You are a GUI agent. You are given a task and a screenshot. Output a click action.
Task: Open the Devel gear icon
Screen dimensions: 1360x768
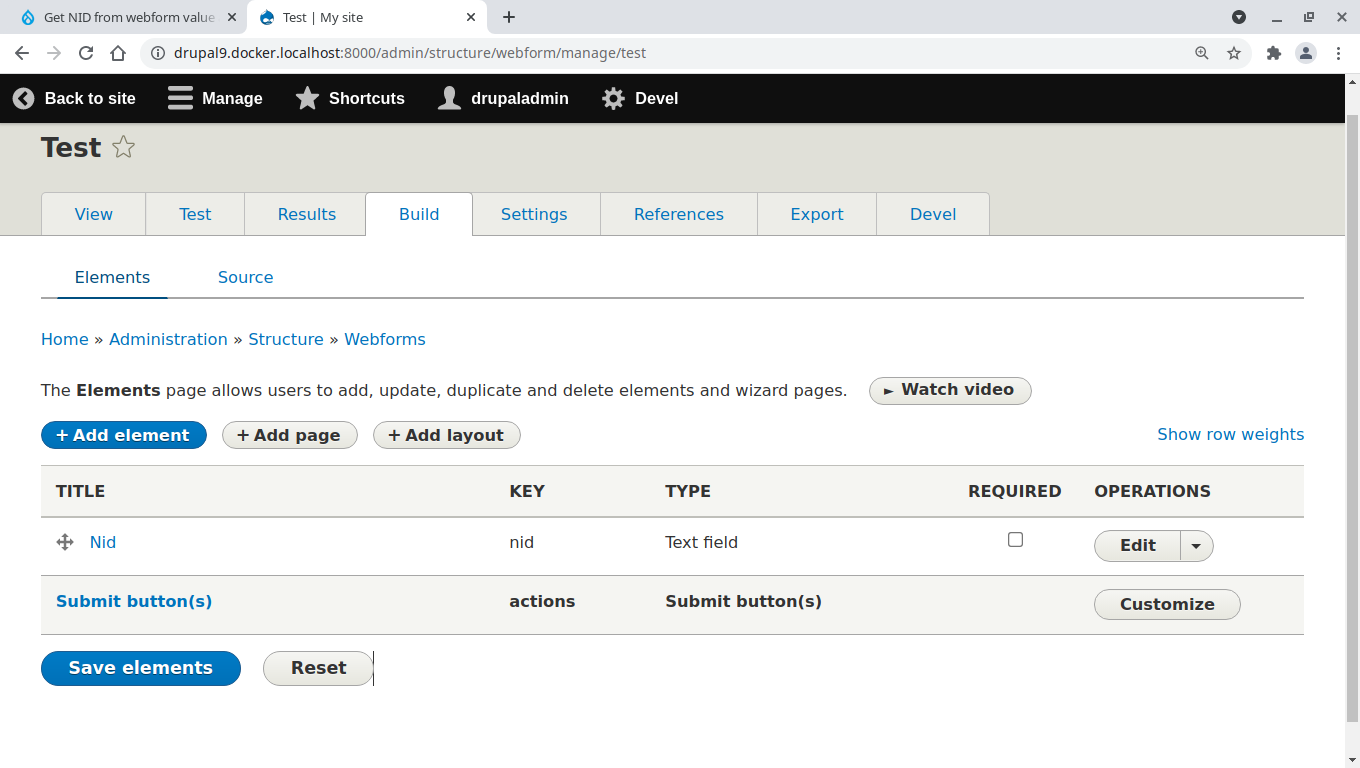tap(613, 98)
